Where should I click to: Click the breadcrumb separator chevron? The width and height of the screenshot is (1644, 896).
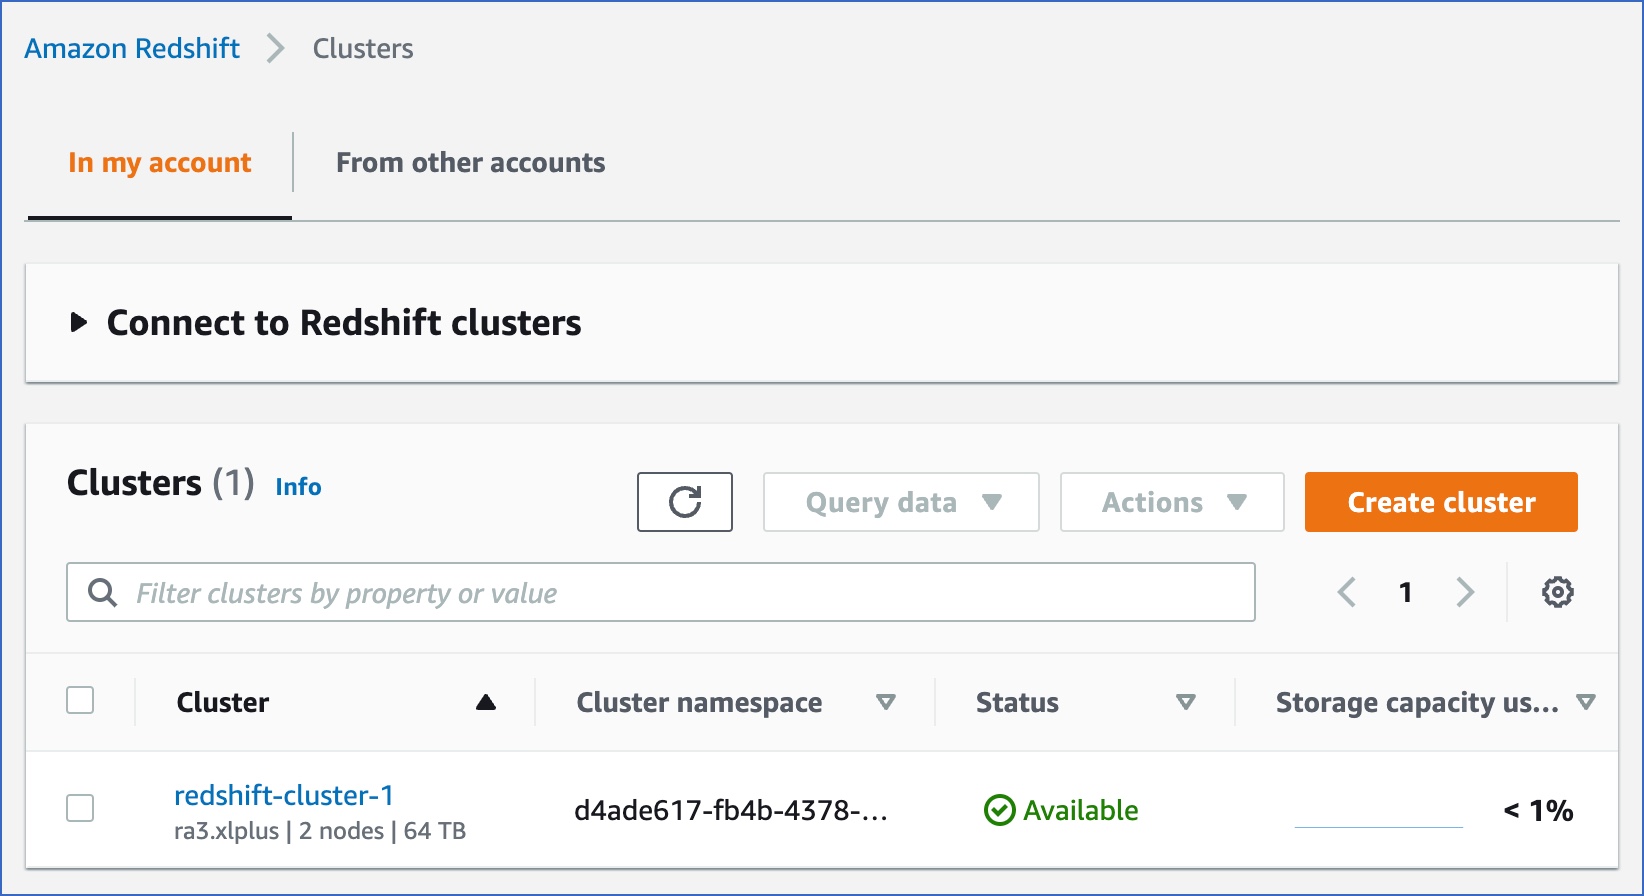tap(276, 48)
